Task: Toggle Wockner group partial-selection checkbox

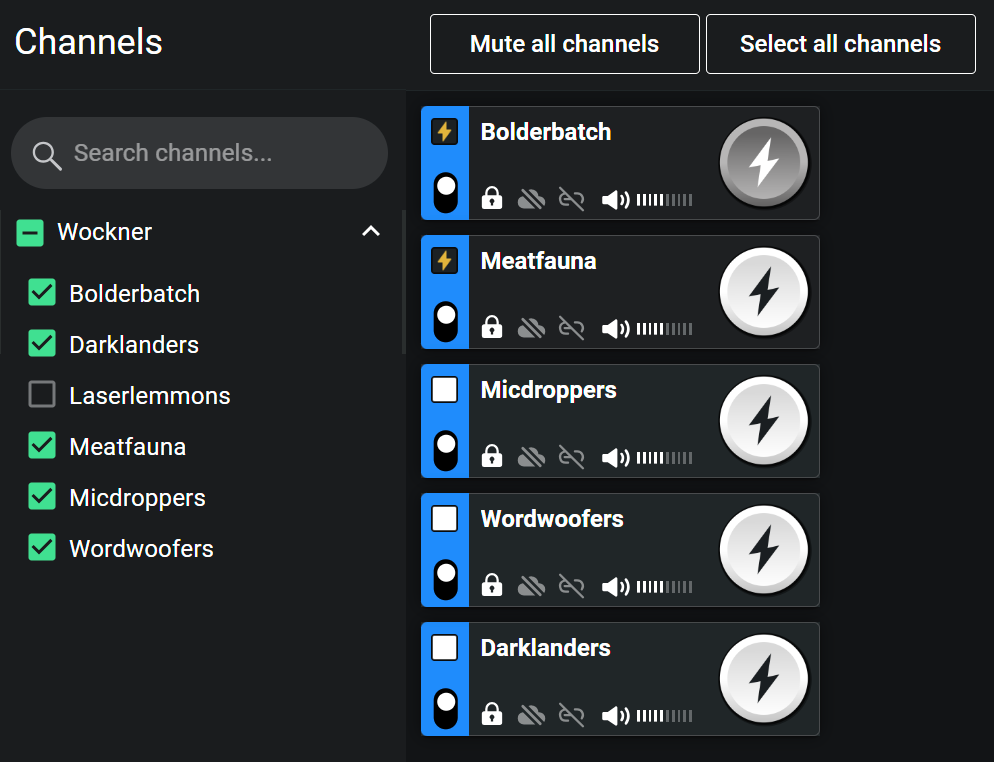Action: (x=30, y=233)
